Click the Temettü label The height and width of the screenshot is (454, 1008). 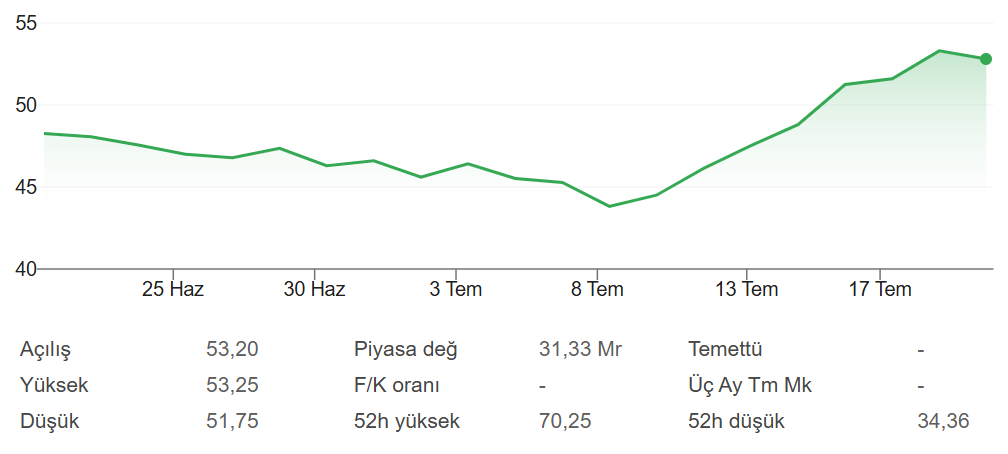[725, 349]
